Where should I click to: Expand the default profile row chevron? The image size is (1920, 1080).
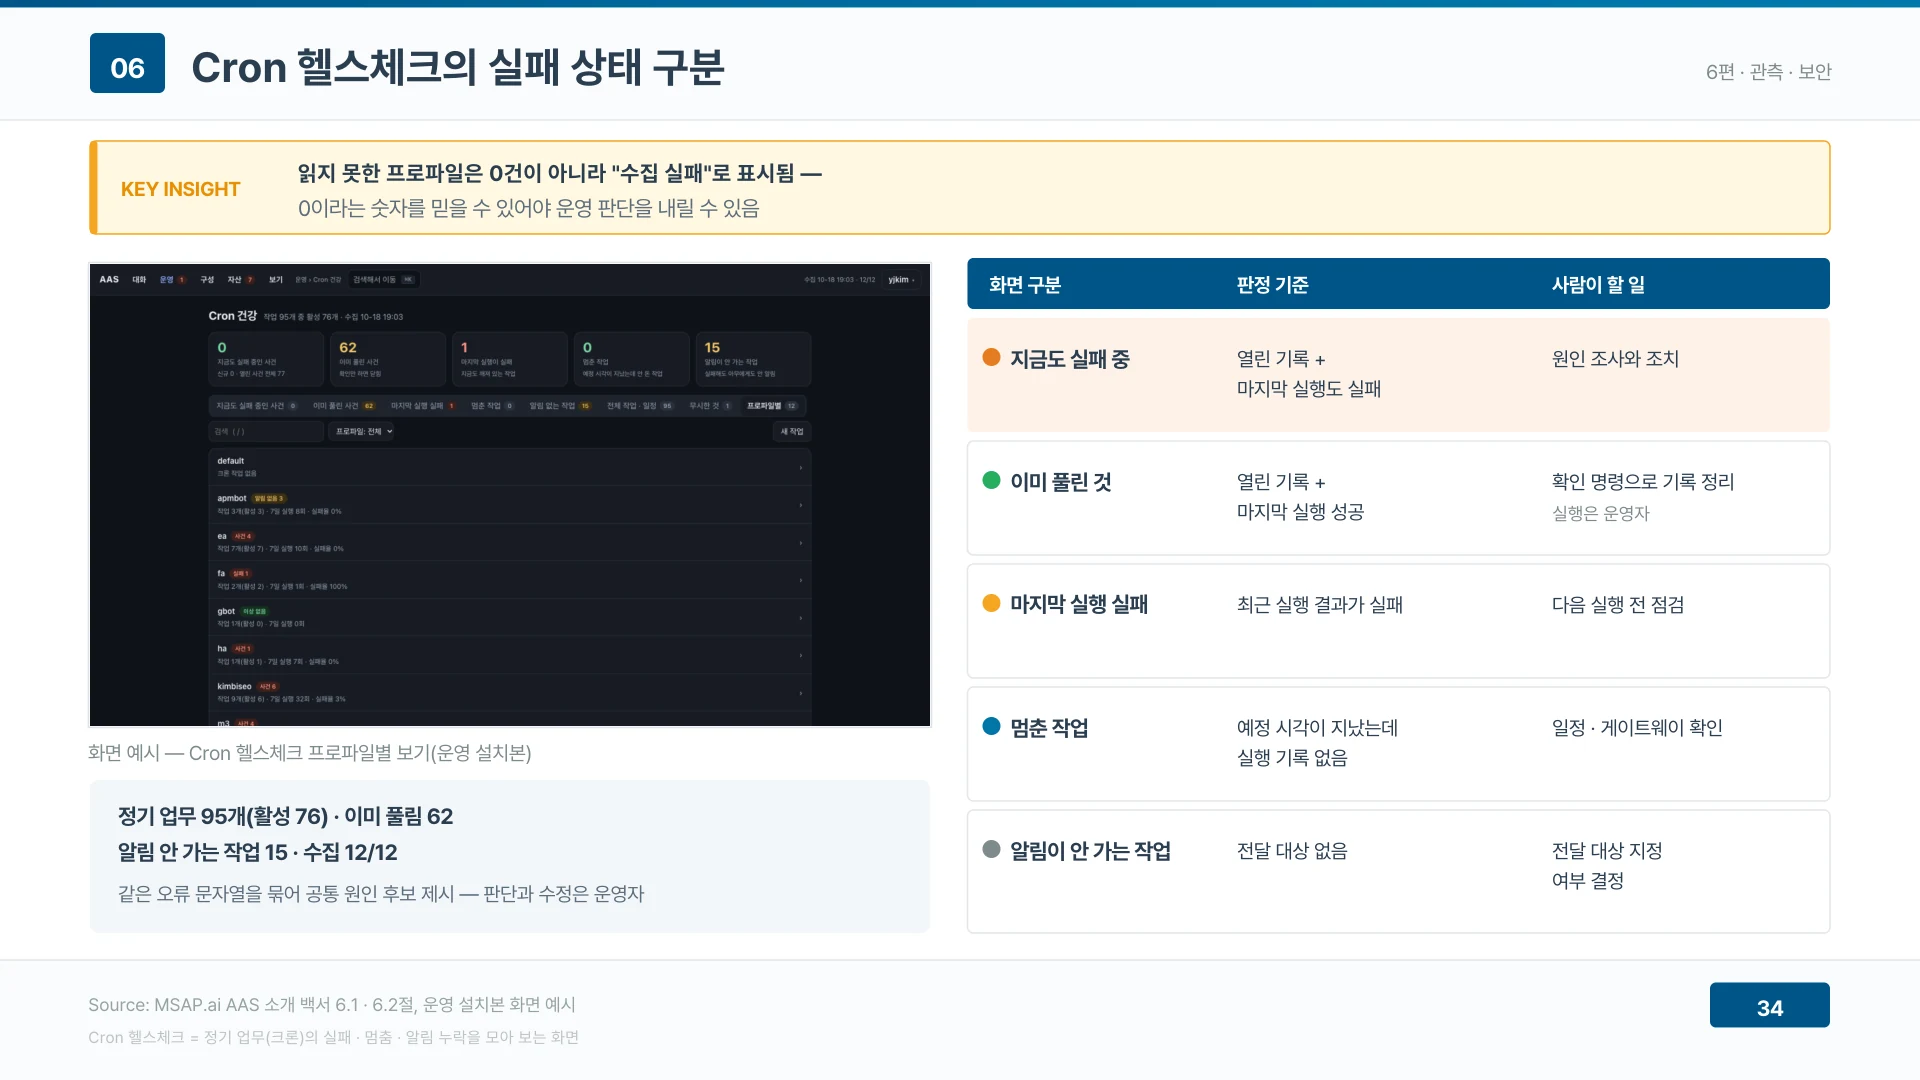[801, 468]
